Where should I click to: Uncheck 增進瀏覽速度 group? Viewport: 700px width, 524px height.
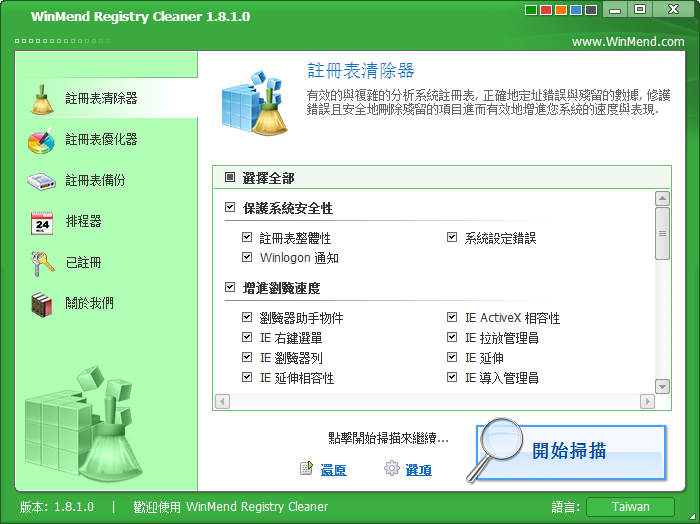tap(230, 287)
